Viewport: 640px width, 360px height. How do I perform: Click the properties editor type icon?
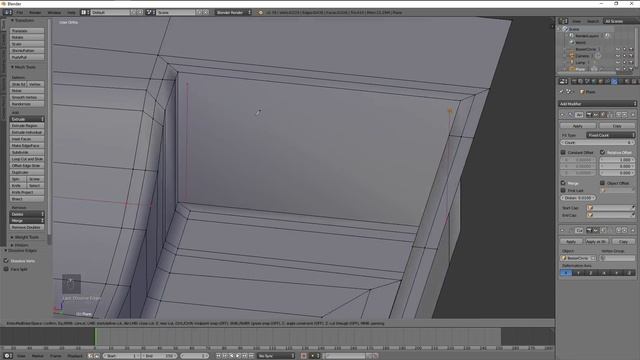(563, 81)
